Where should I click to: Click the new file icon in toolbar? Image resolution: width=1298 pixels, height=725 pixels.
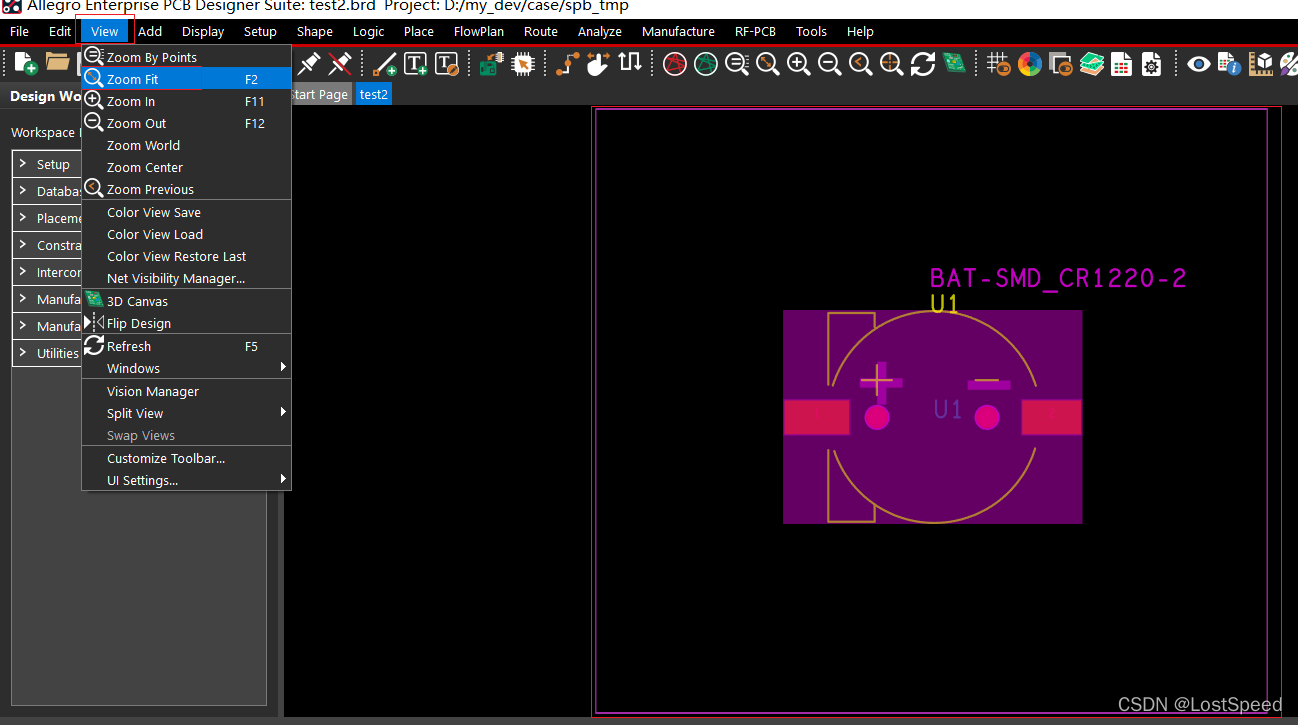tap(25, 64)
